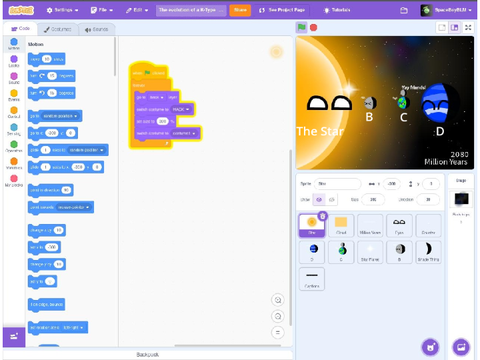Select the Motion blocks category
Viewport: 480px width, 360px height.
click(14, 44)
